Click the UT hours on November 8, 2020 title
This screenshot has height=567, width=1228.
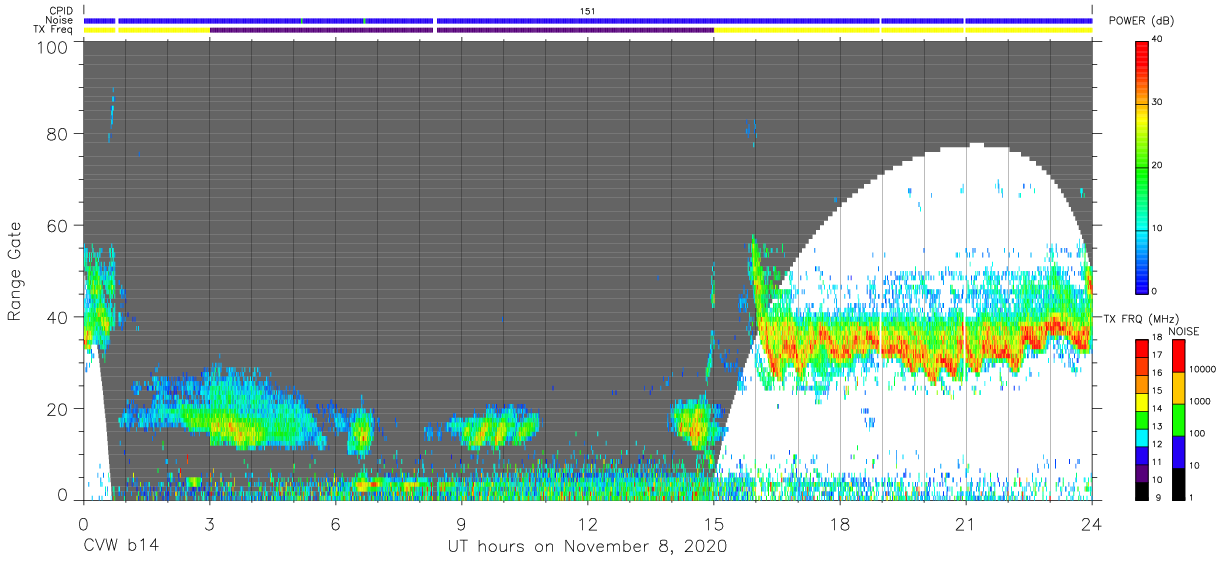(587, 546)
